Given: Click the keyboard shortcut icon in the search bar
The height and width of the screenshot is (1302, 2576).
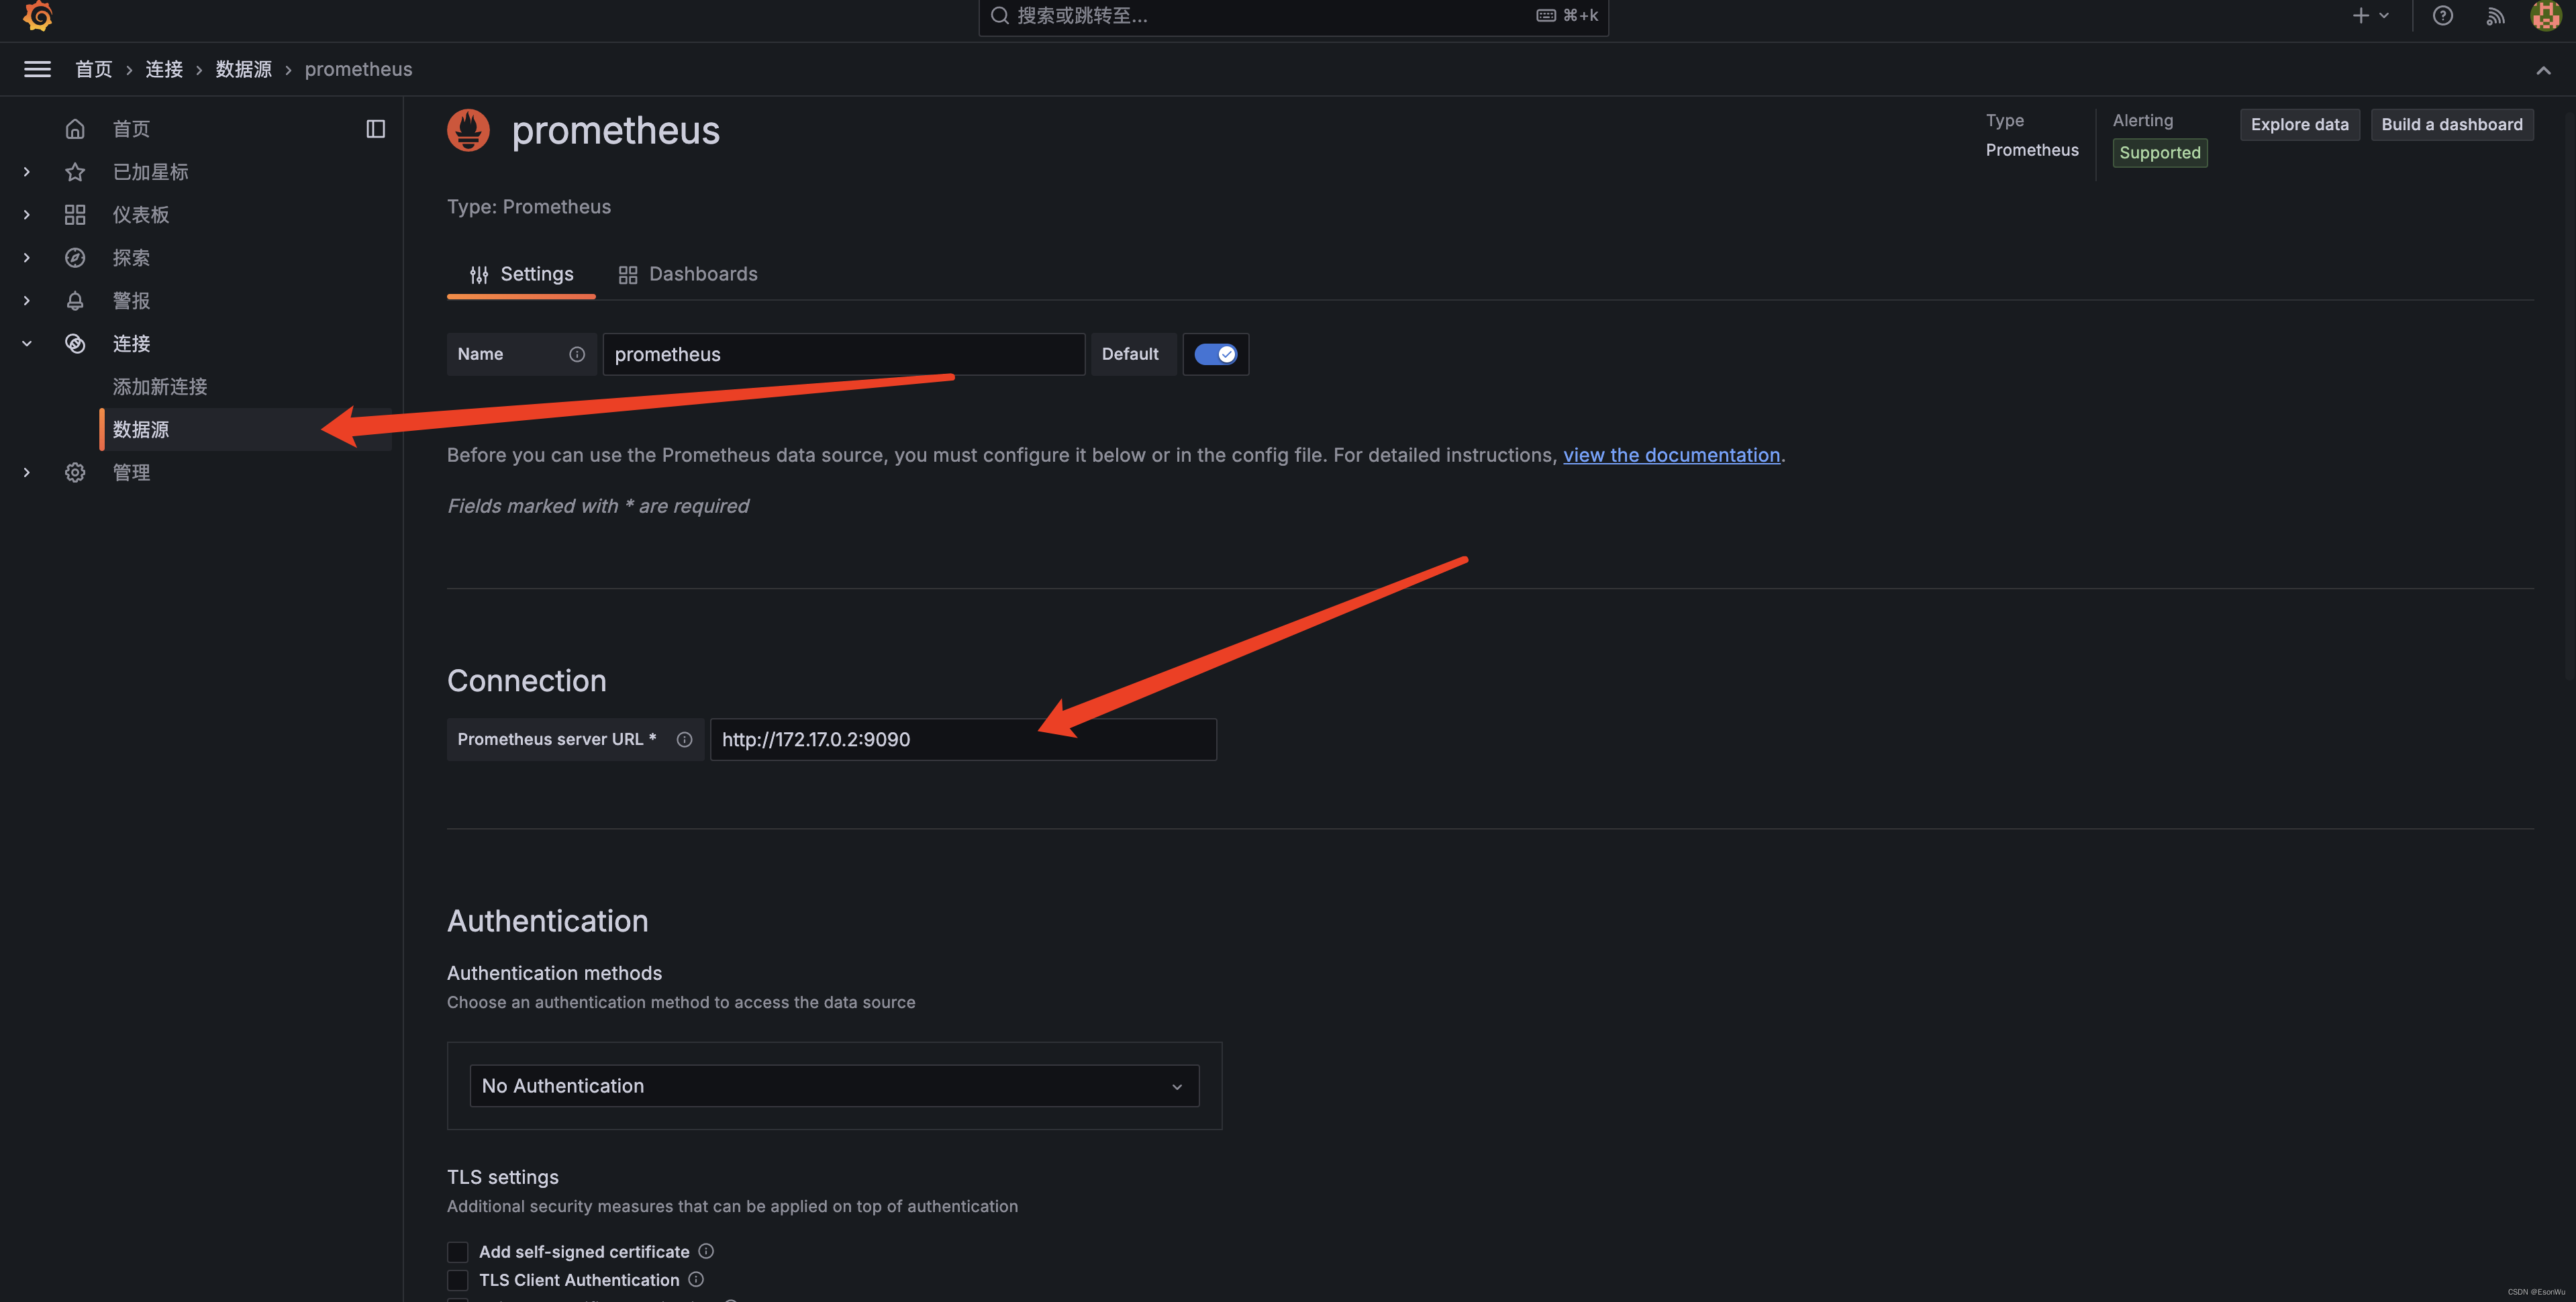Looking at the screenshot, I should [x=1546, y=16].
